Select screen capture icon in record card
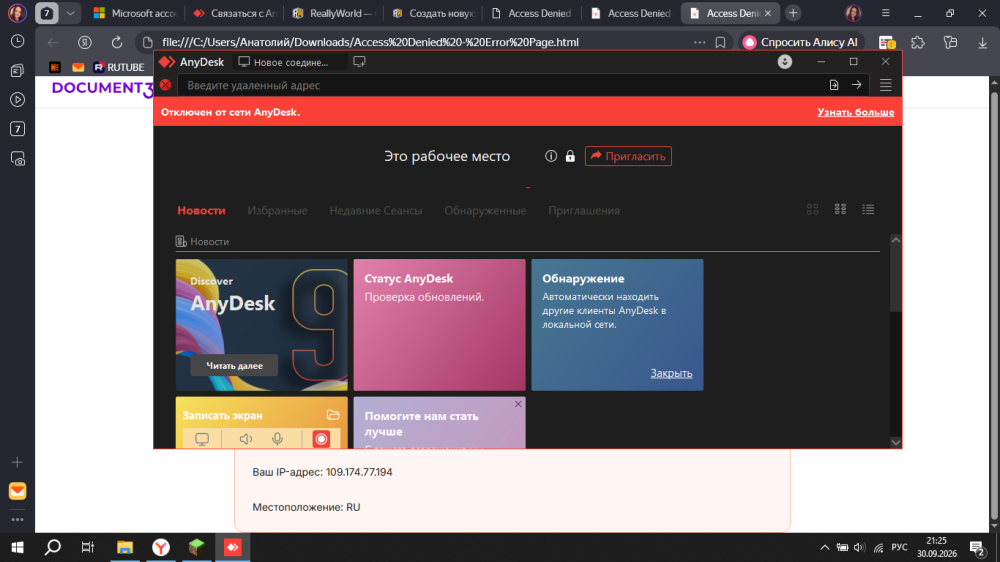 pos(202,439)
